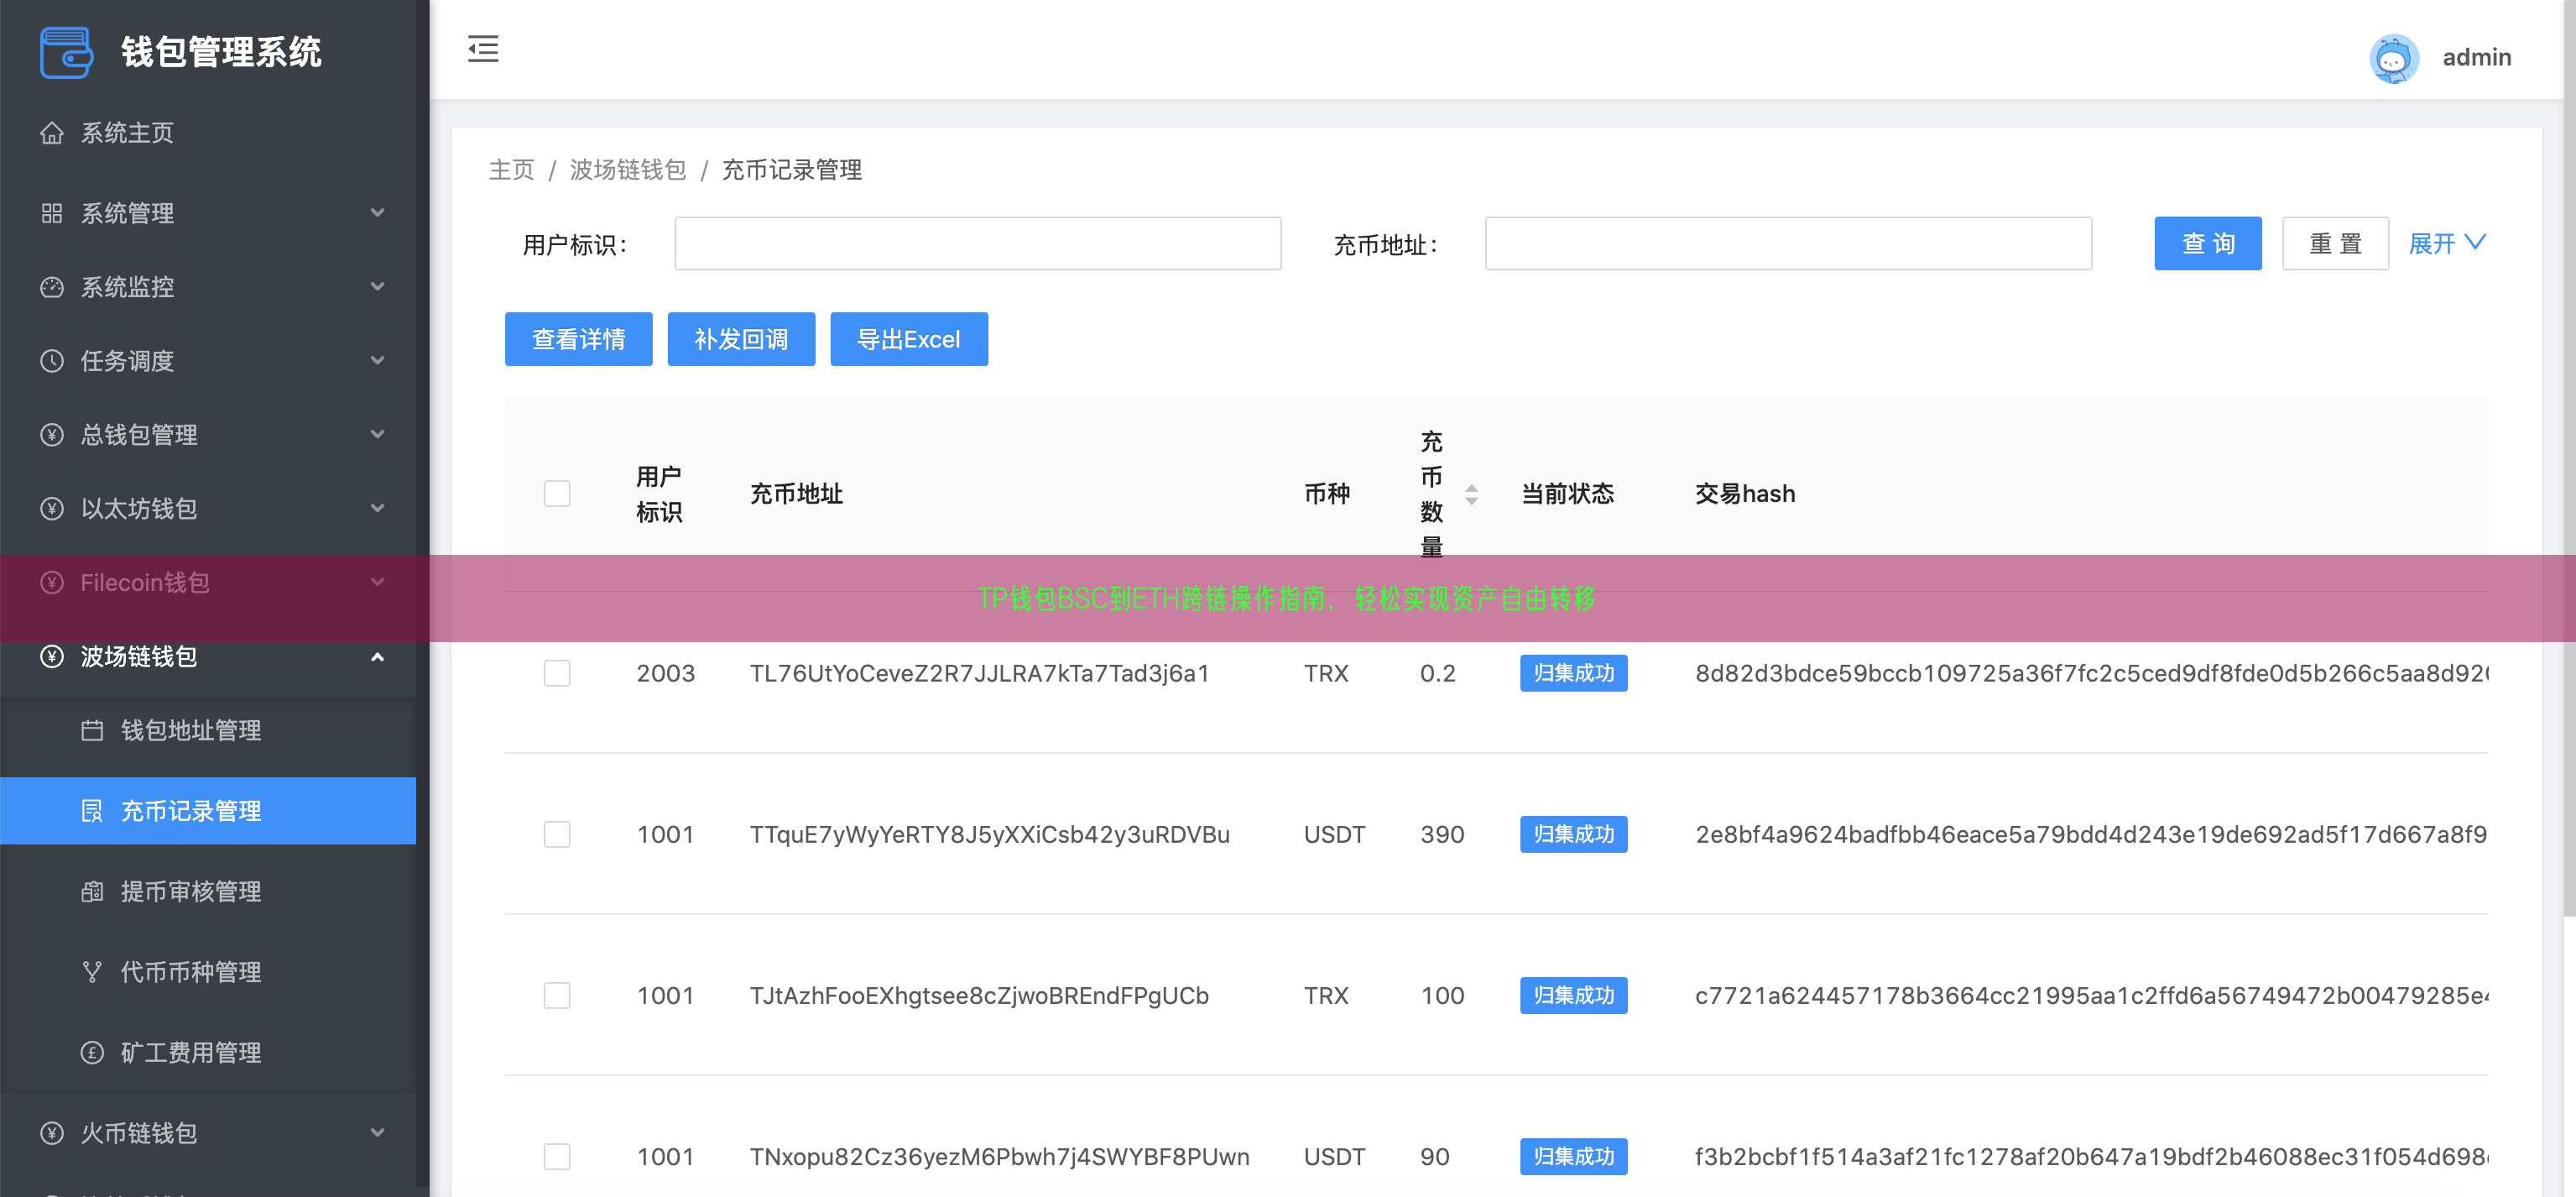
Task: Collapse the 波场链钱包 submenu chevron
Action: point(377,657)
